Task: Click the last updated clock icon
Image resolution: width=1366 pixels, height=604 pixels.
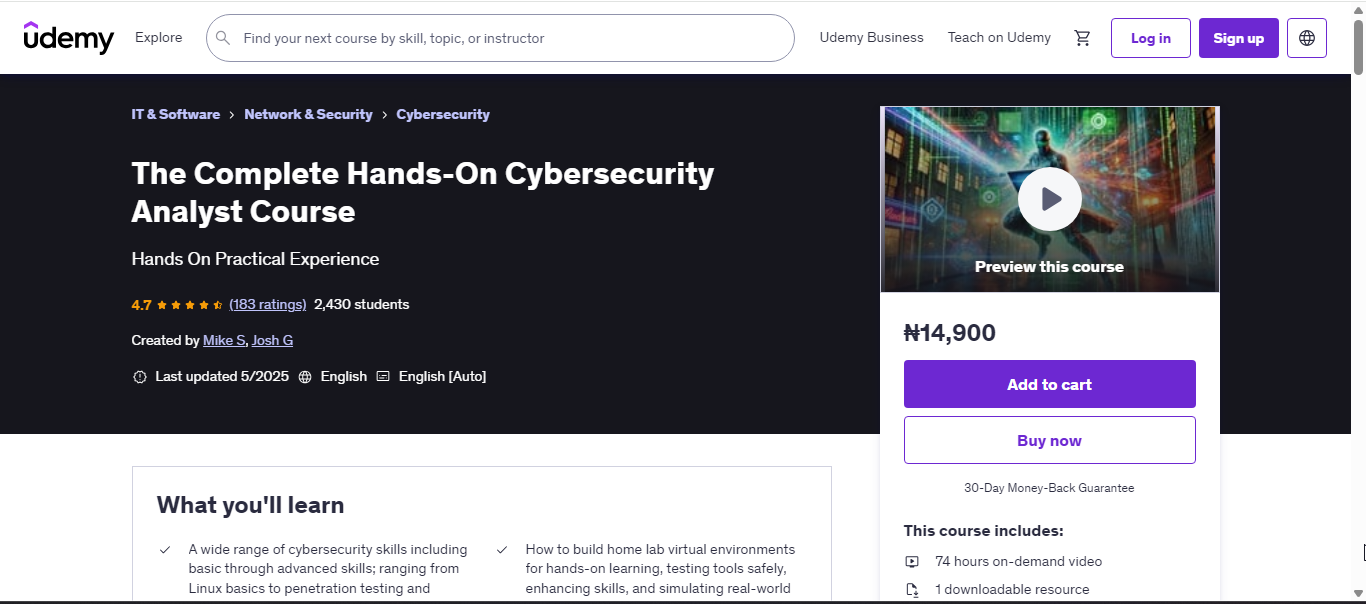Action: click(139, 377)
